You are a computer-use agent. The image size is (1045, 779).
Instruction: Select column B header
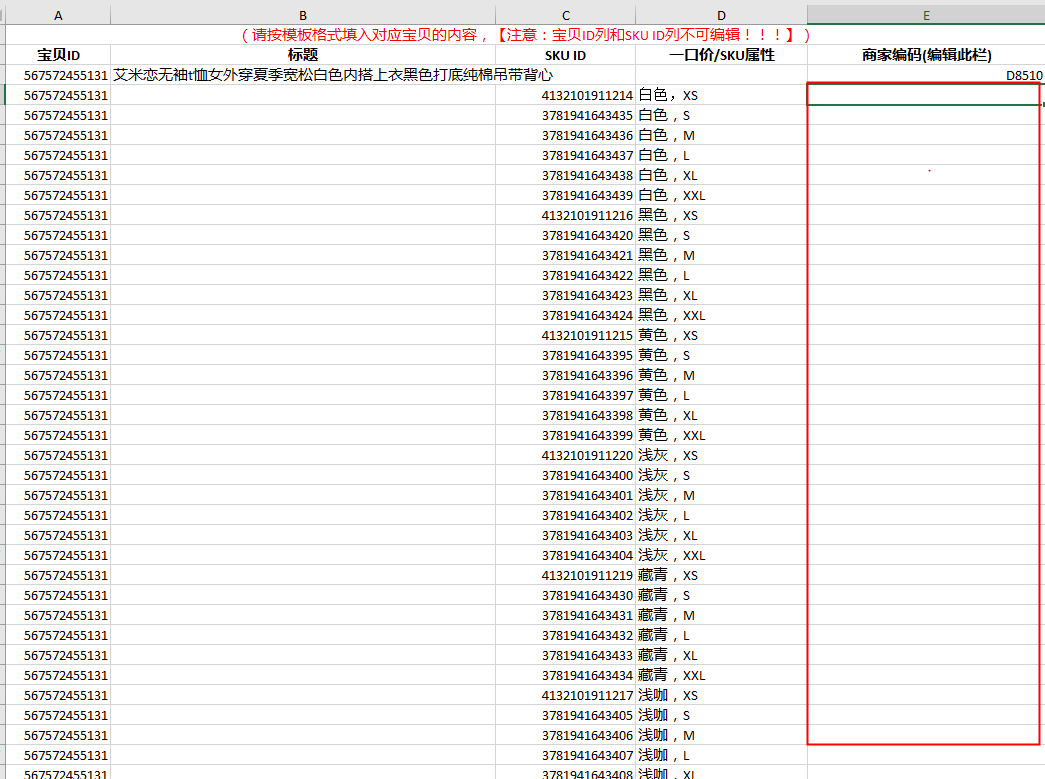(302, 15)
